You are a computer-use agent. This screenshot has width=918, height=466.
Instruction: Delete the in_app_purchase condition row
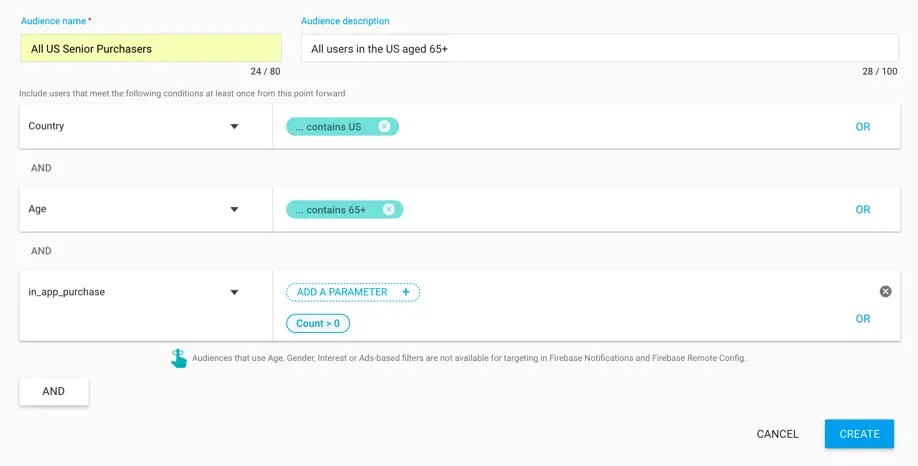click(885, 292)
